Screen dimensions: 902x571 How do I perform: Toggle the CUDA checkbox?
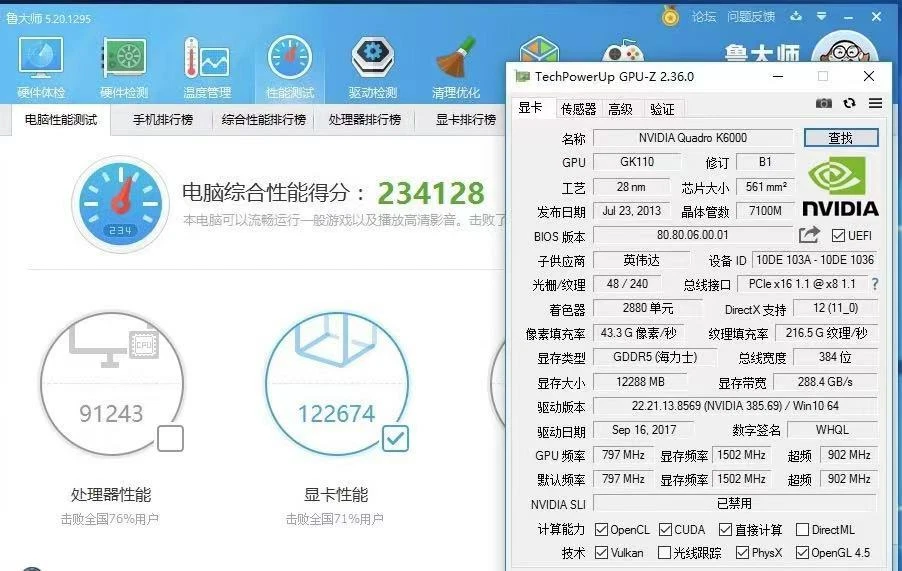tap(666, 529)
